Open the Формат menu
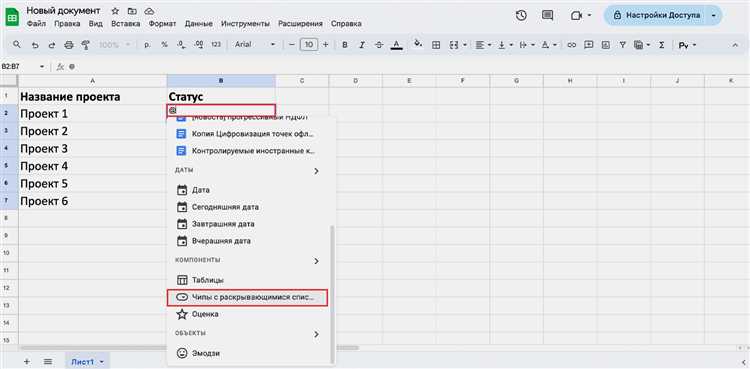750x369 pixels. coord(163,23)
